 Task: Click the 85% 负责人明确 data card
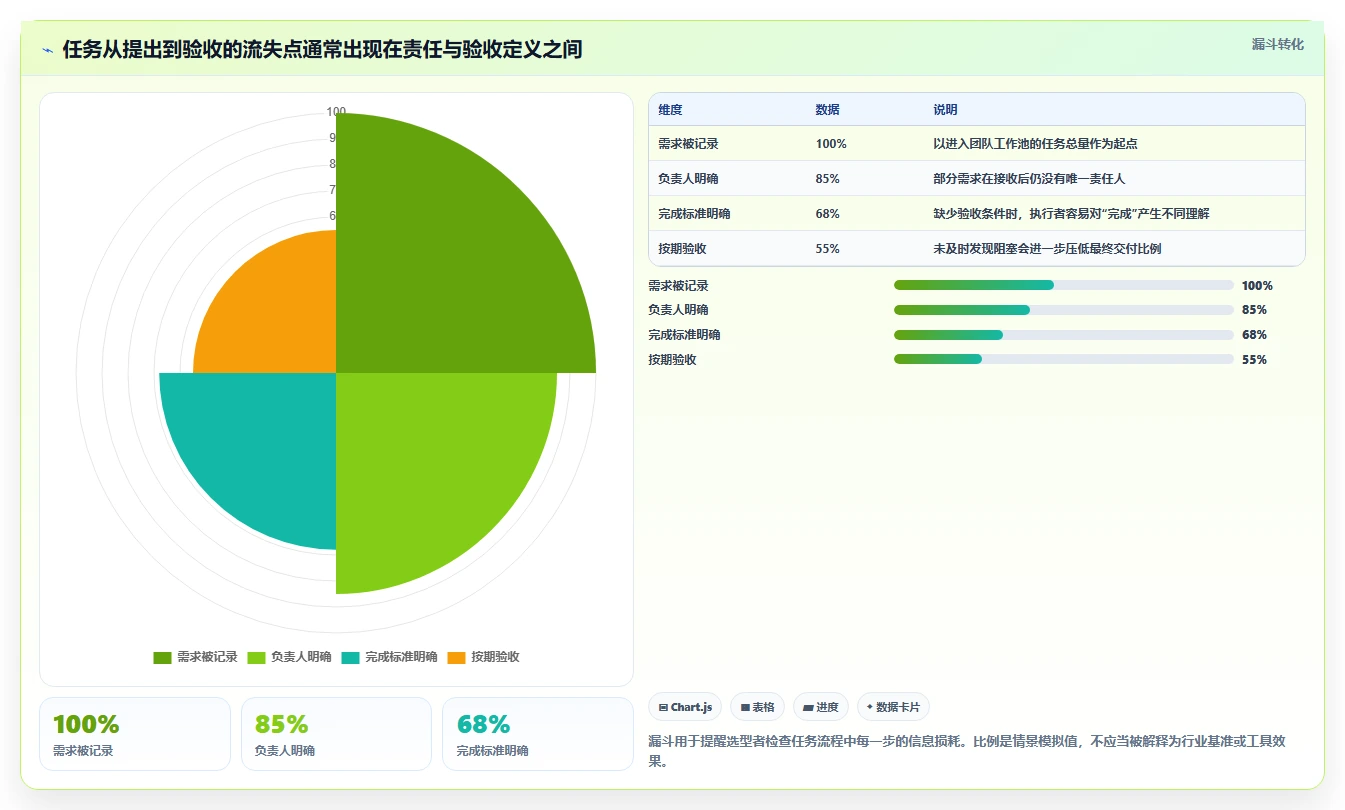tap(336, 734)
